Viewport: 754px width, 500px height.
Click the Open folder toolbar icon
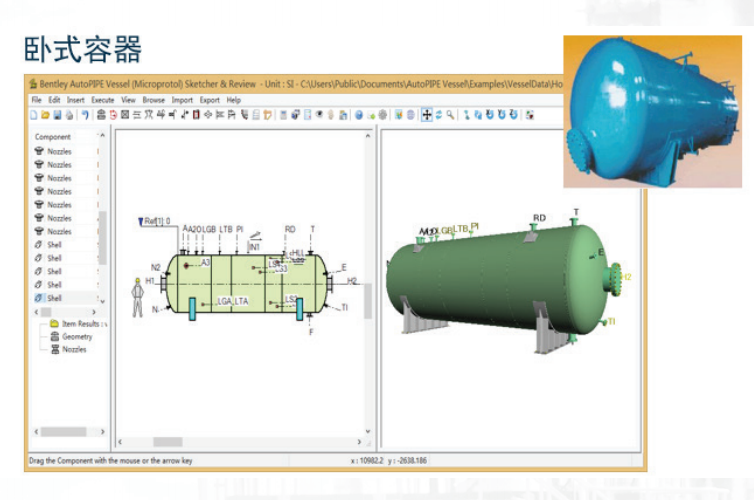coord(45,115)
